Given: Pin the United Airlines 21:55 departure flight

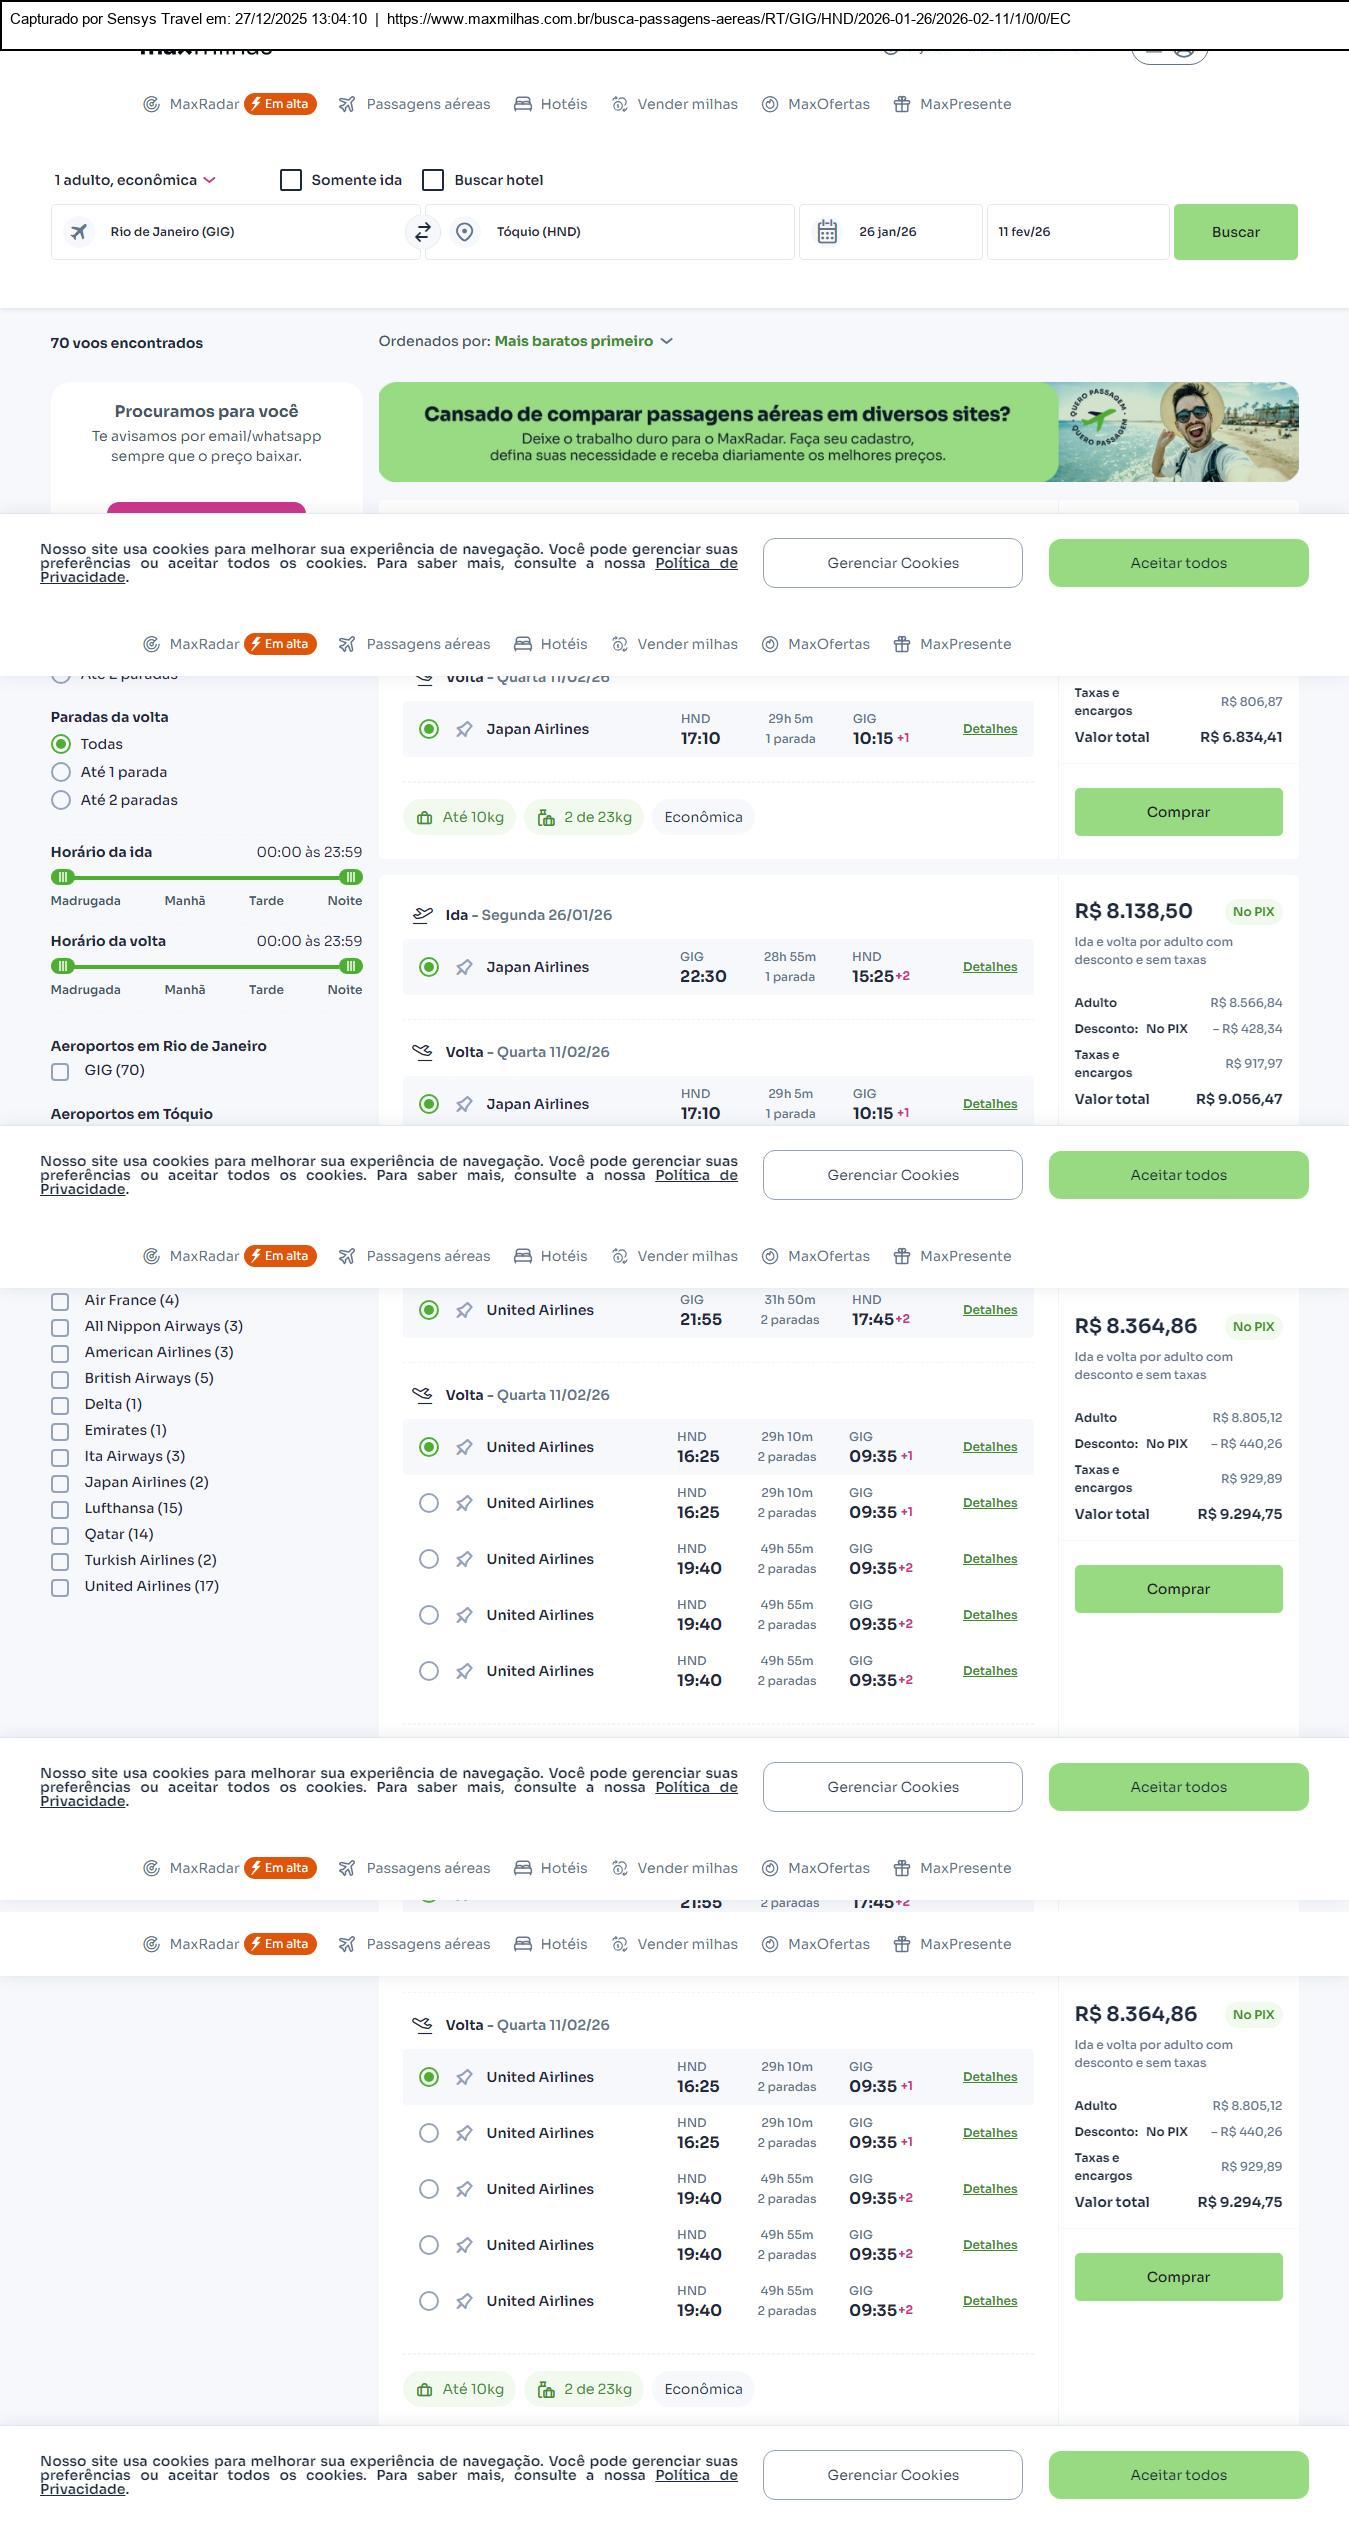Looking at the screenshot, I should tap(464, 1310).
